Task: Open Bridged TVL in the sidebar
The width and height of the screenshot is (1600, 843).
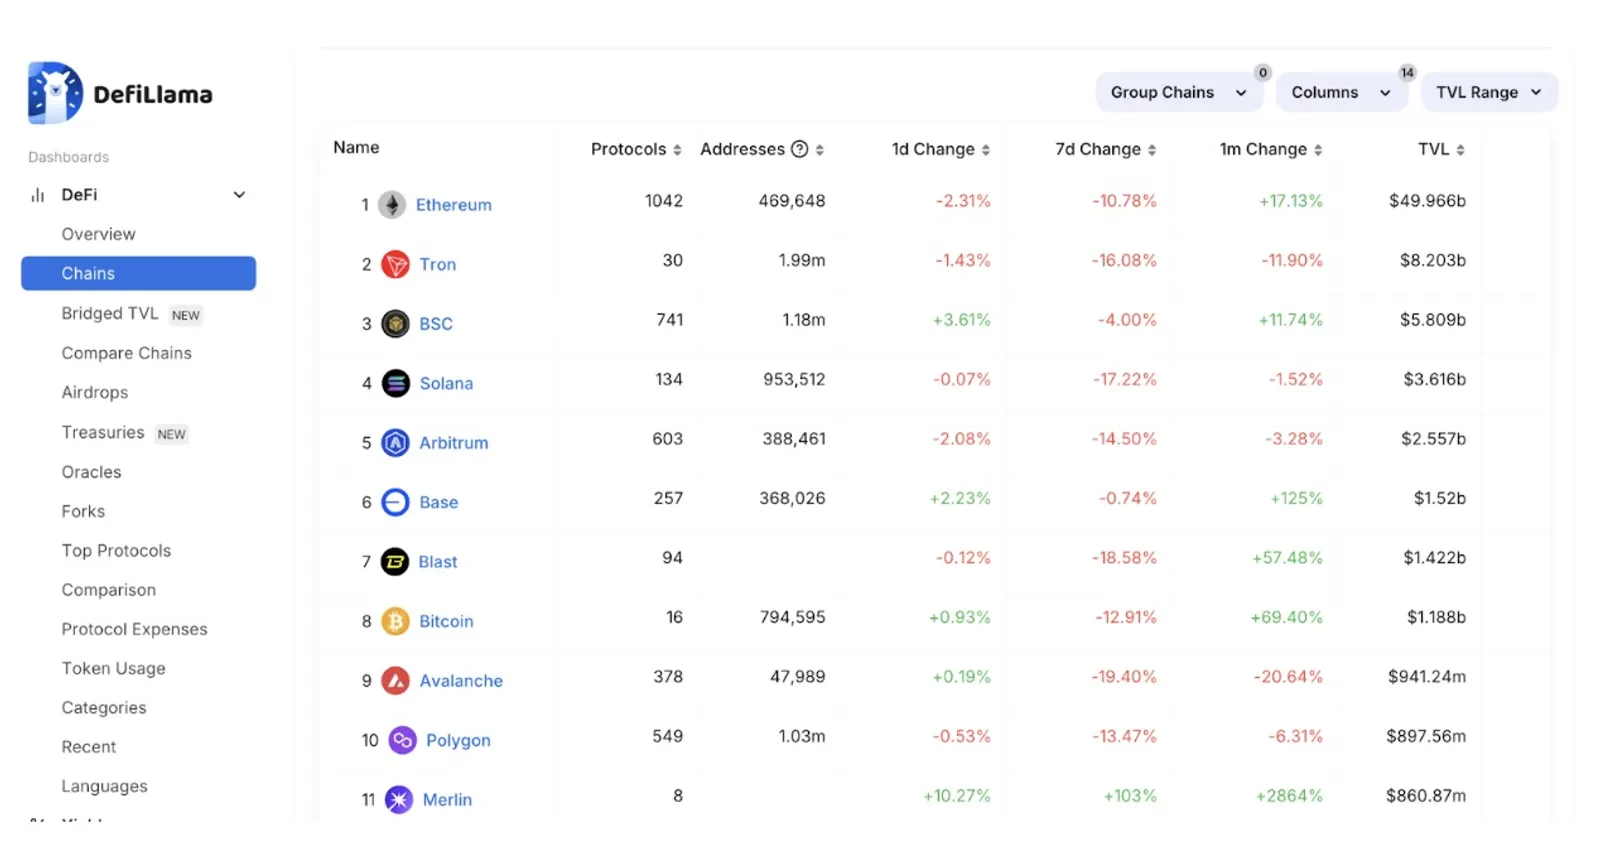Action: tap(110, 313)
